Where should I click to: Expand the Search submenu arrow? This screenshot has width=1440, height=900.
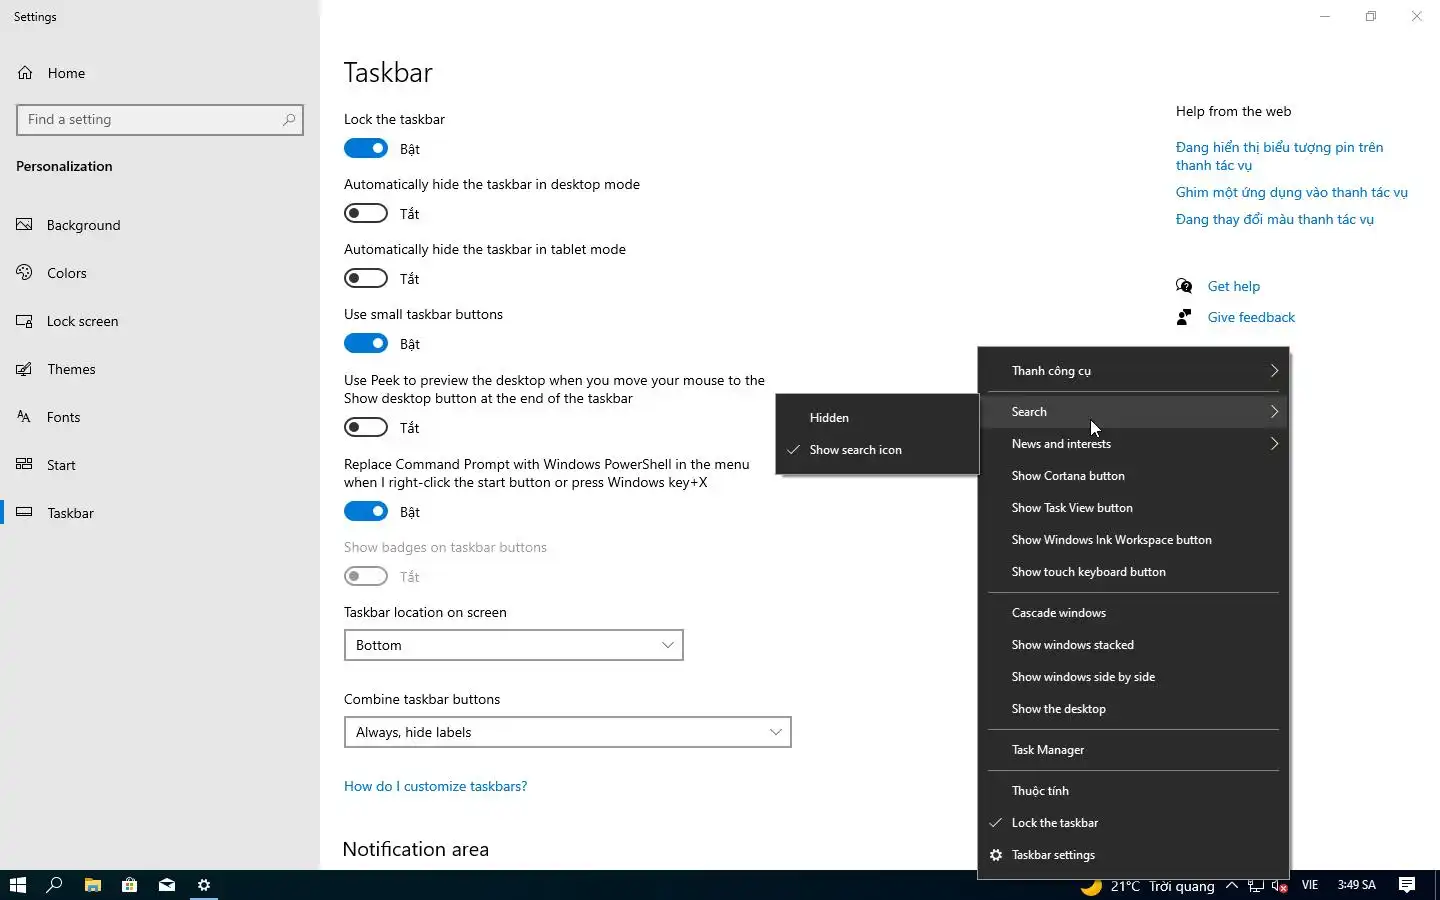1274,412
